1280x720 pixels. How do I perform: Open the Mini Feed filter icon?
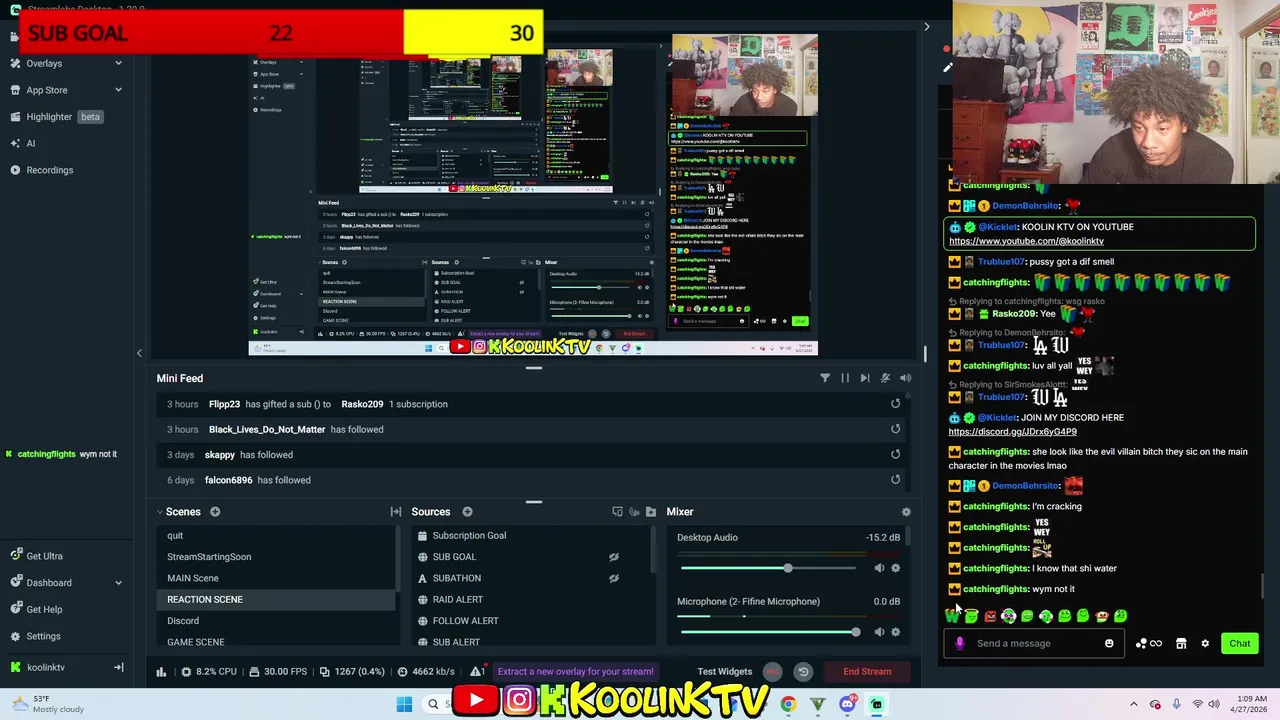[825, 378]
